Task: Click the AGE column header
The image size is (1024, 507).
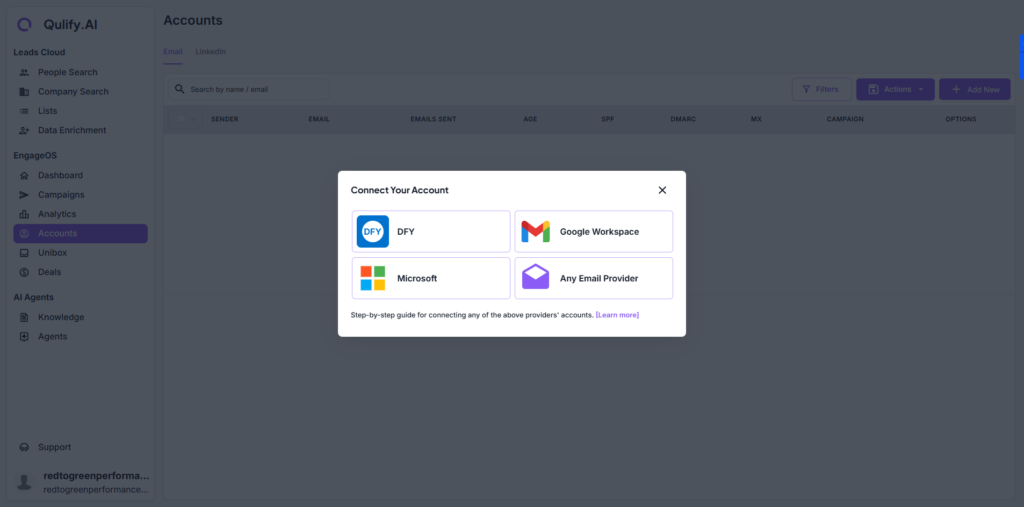Action: tap(530, 120)
